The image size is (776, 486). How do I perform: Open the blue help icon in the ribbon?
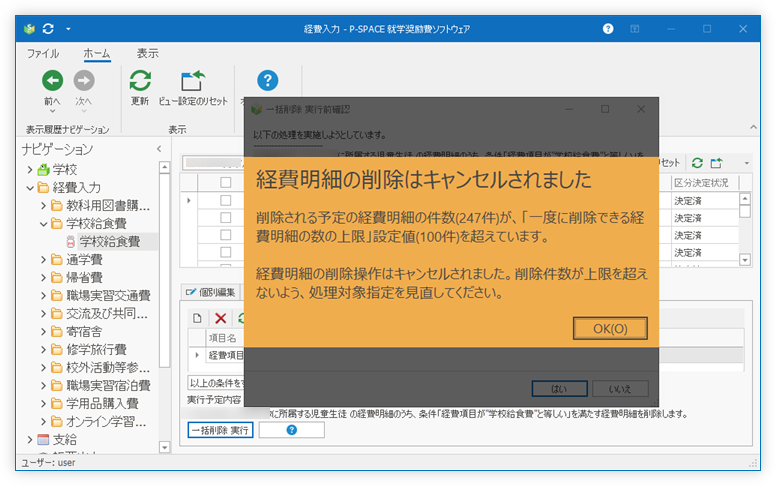[268, 81]
